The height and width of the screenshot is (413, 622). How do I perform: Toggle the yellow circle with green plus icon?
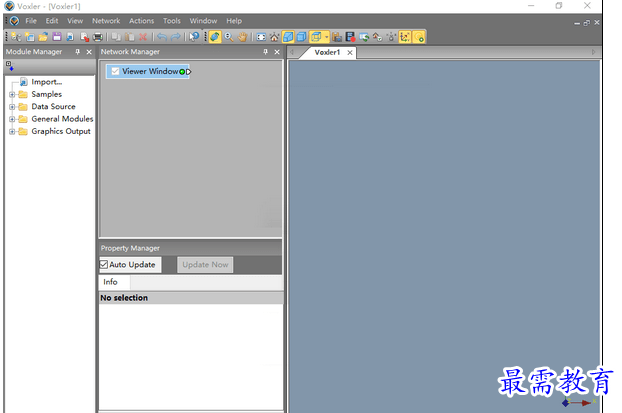(x=419, y=37)
